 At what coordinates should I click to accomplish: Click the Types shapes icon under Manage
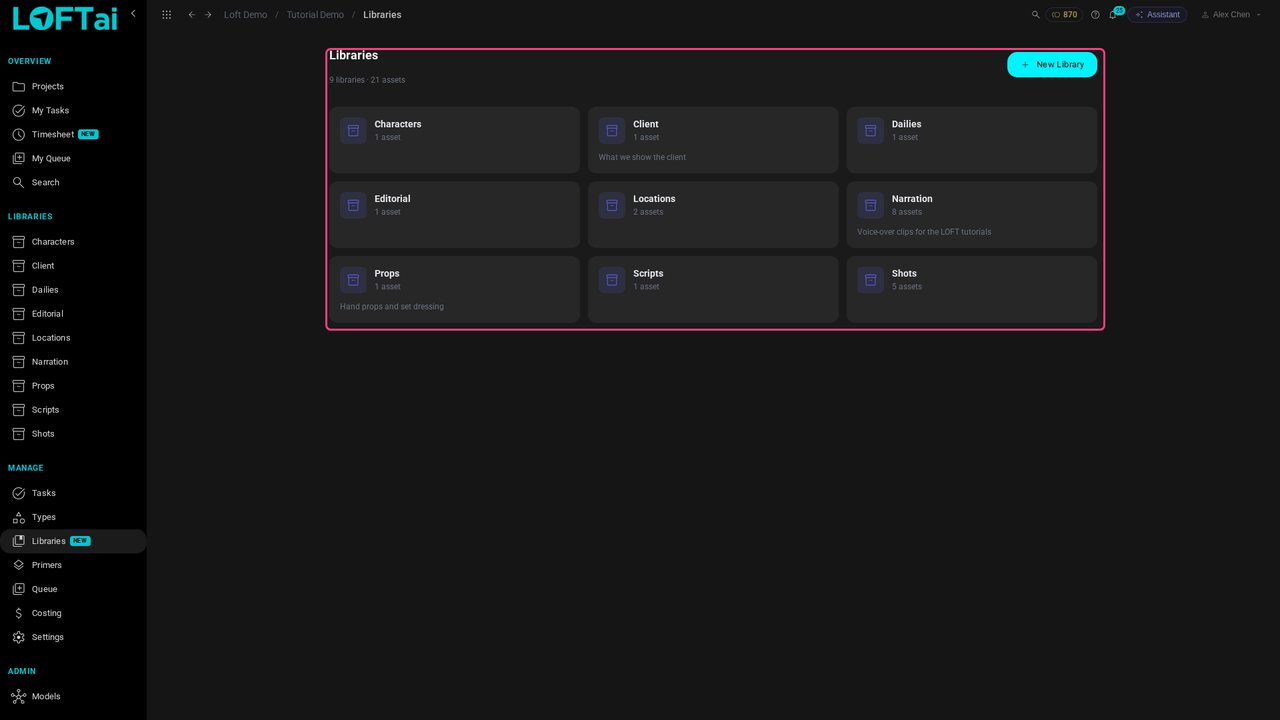point(18,517)
